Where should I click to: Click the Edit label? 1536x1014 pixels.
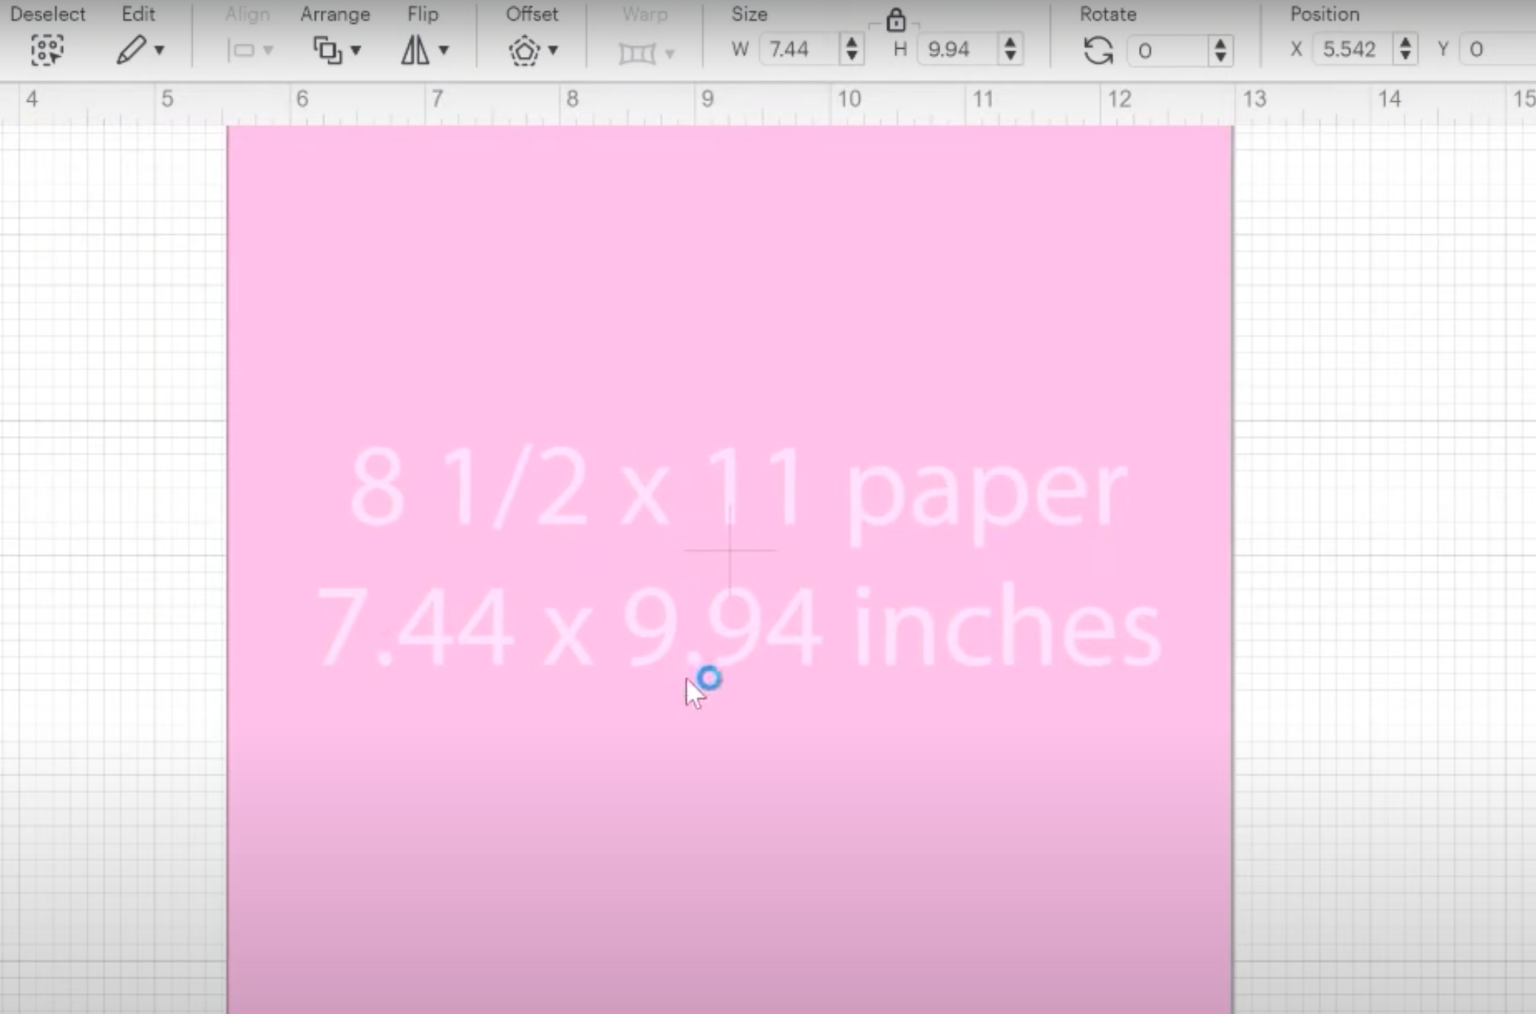138,14
